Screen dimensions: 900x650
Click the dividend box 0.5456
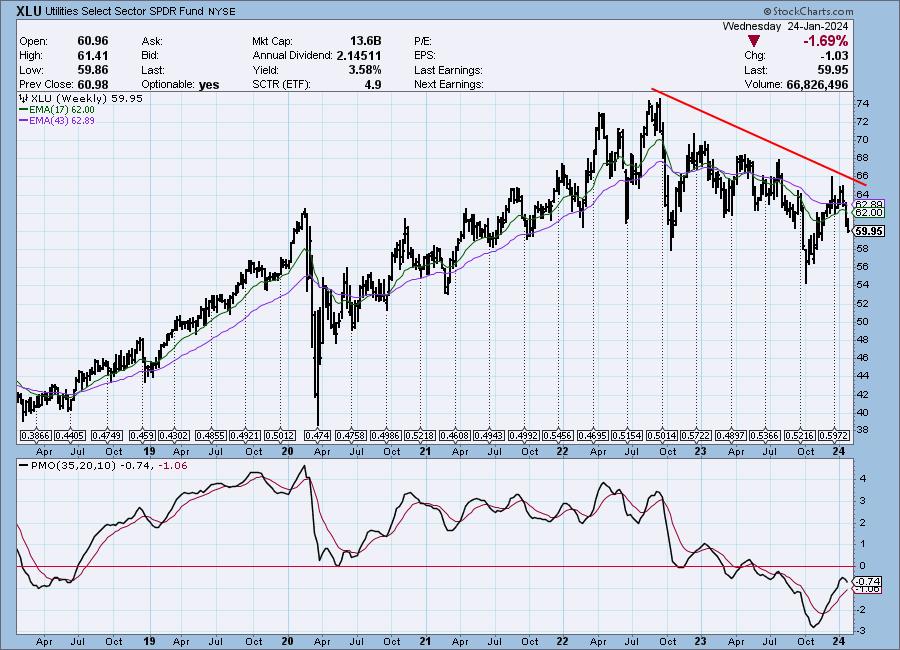(559, 436)
